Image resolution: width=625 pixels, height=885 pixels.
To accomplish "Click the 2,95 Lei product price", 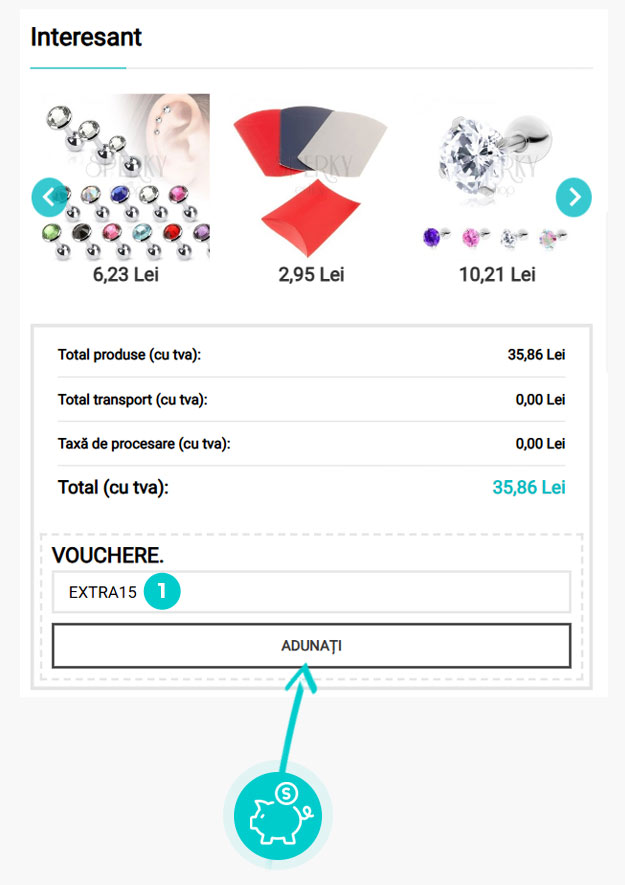I will tap(311, 274).
